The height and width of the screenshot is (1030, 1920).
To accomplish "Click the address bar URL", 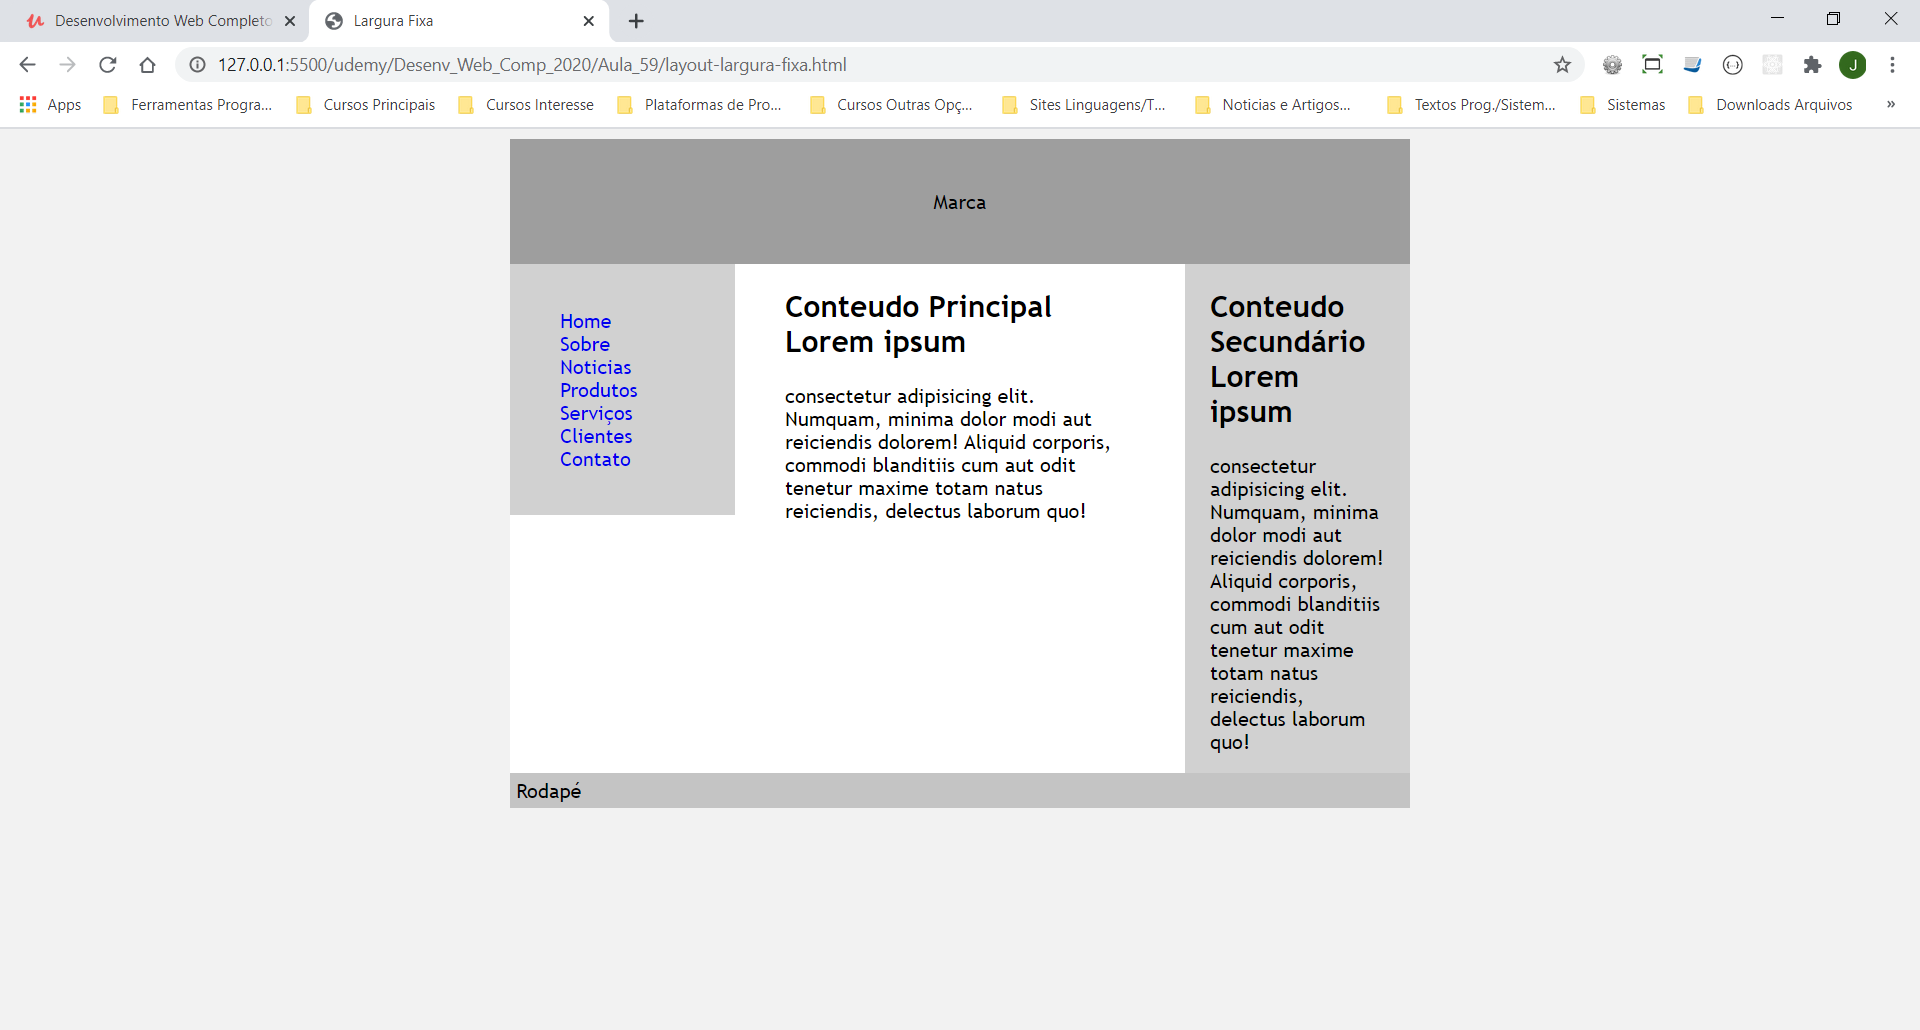I will pyautogui.click(x=532, y=65).
